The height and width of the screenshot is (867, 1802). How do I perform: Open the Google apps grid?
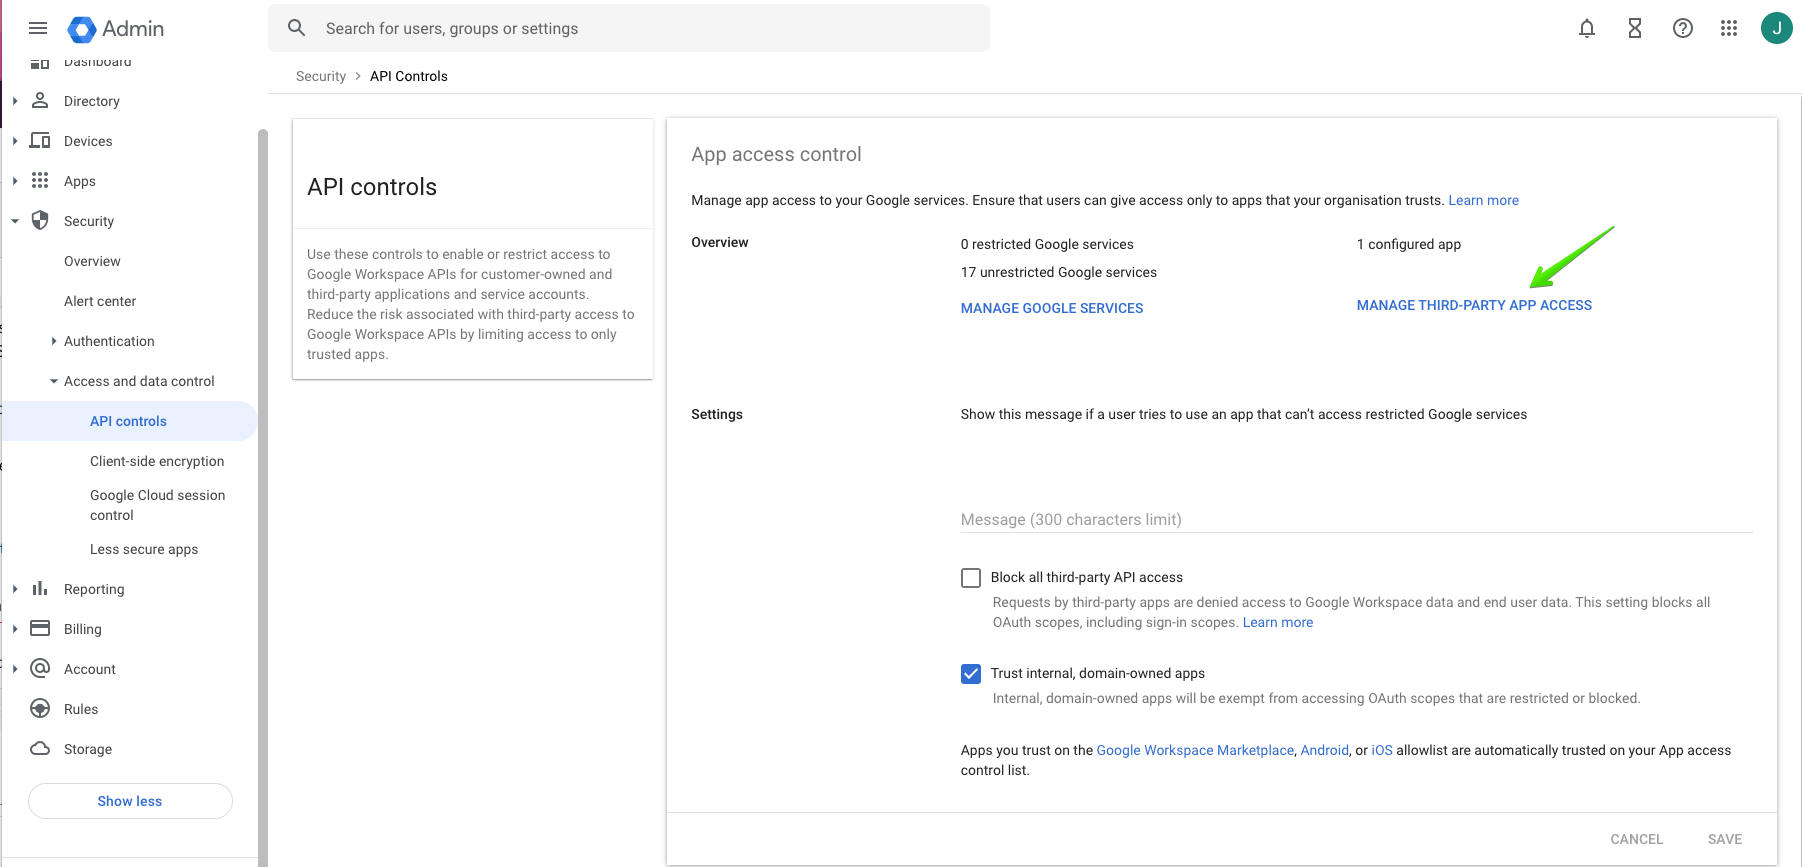1729,28
